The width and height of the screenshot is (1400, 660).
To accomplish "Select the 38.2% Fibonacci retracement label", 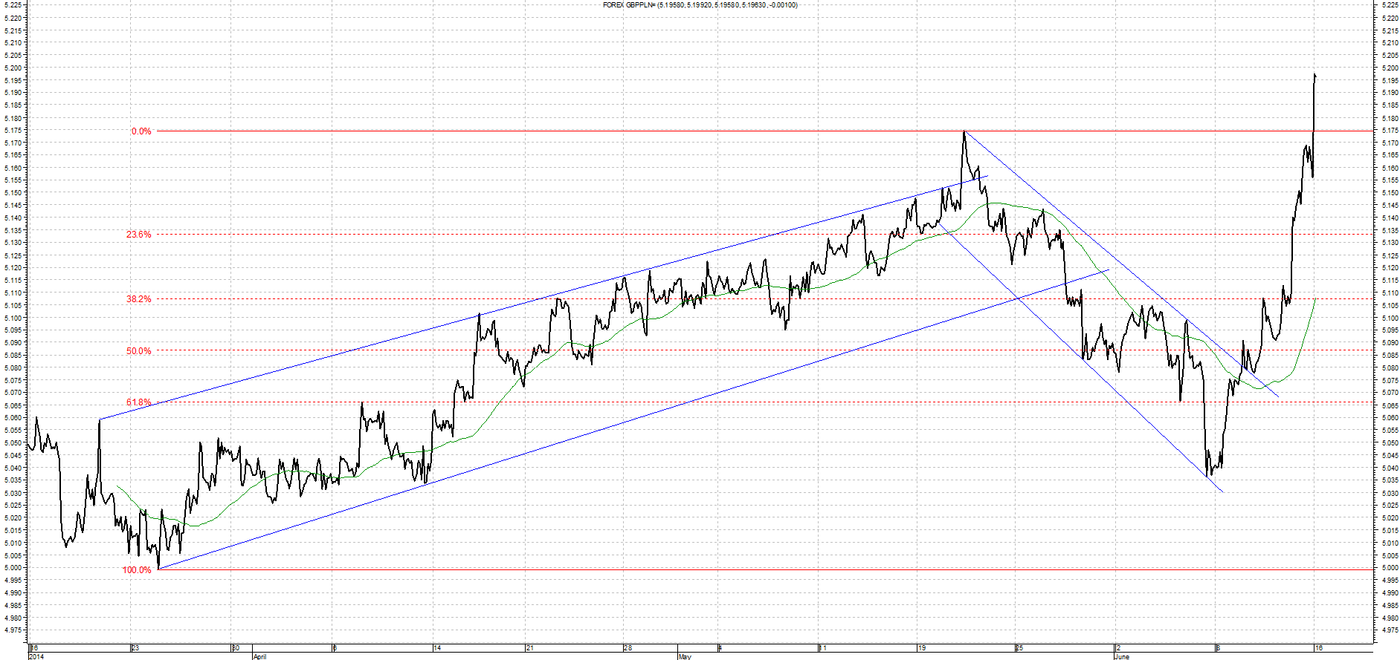I will point(139,299).
